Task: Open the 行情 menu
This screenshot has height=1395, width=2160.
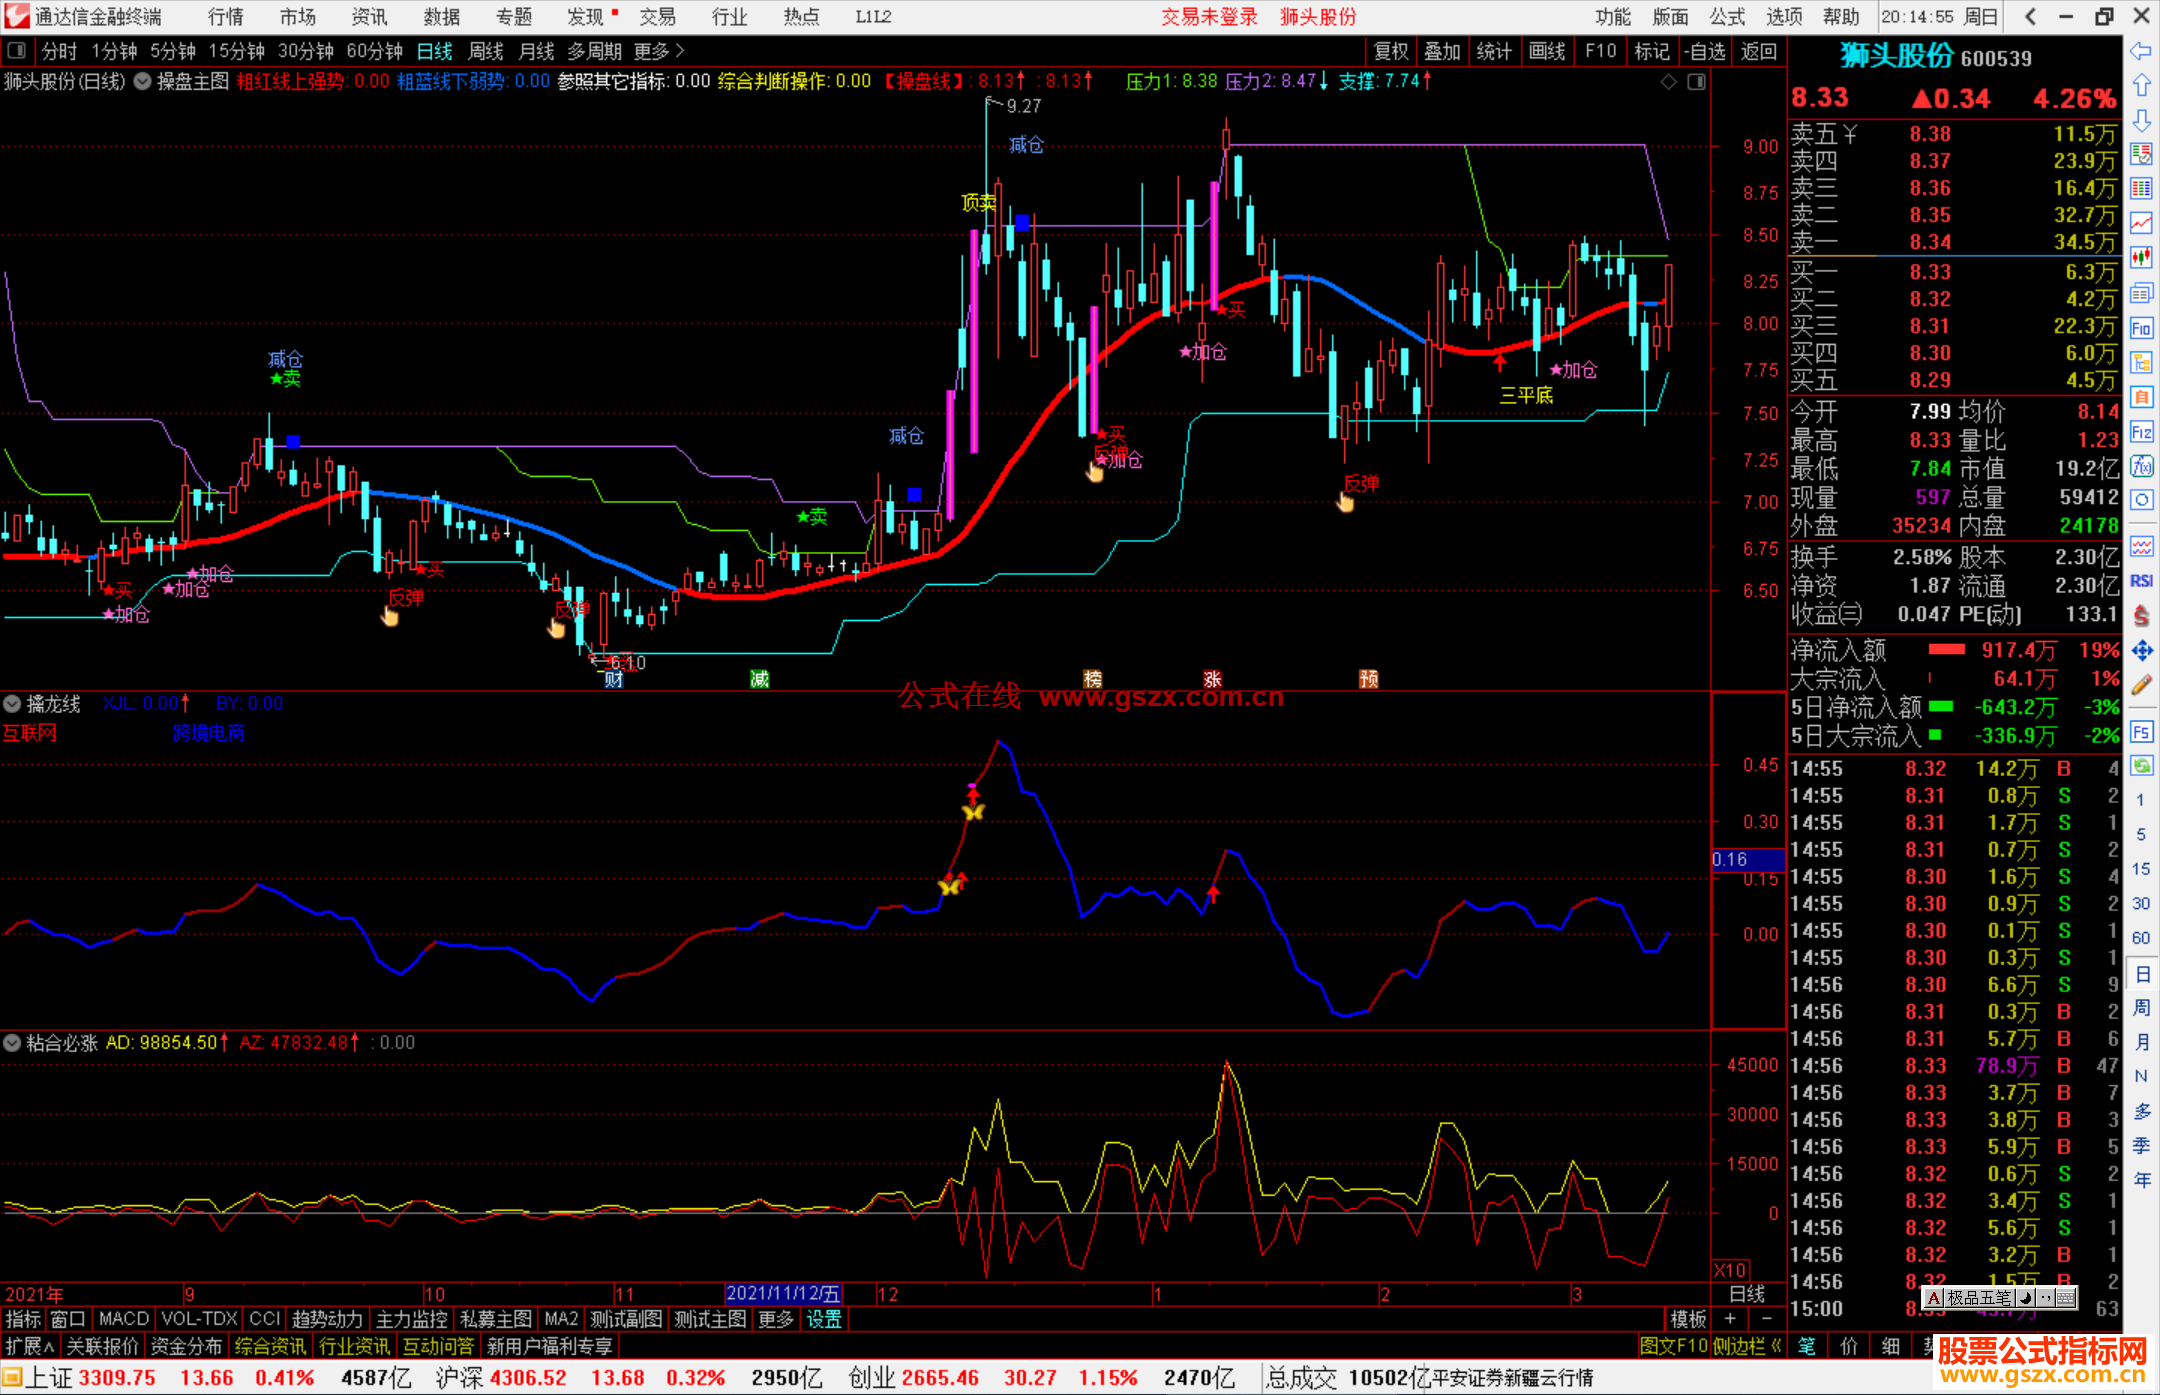Action: pos(226,17)
